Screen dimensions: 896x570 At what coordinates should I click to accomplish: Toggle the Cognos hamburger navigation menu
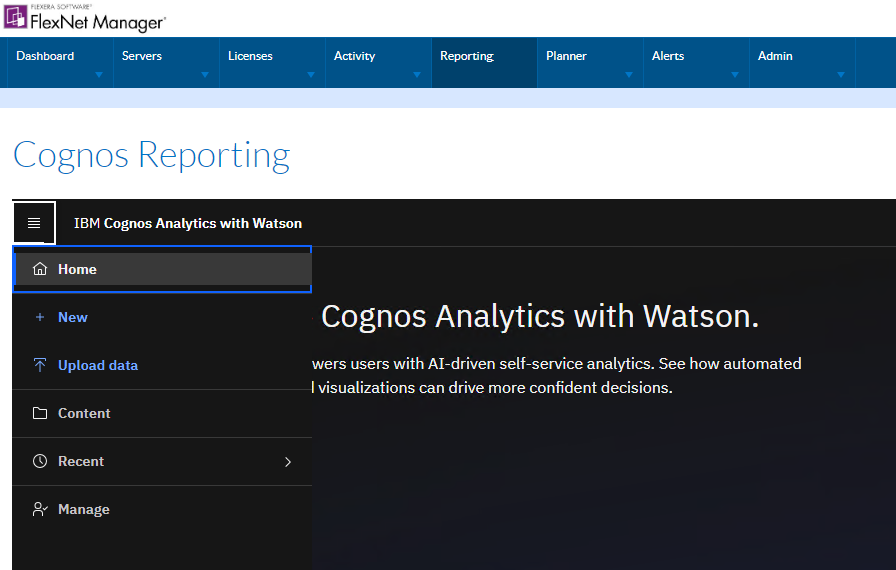[34, 223]
